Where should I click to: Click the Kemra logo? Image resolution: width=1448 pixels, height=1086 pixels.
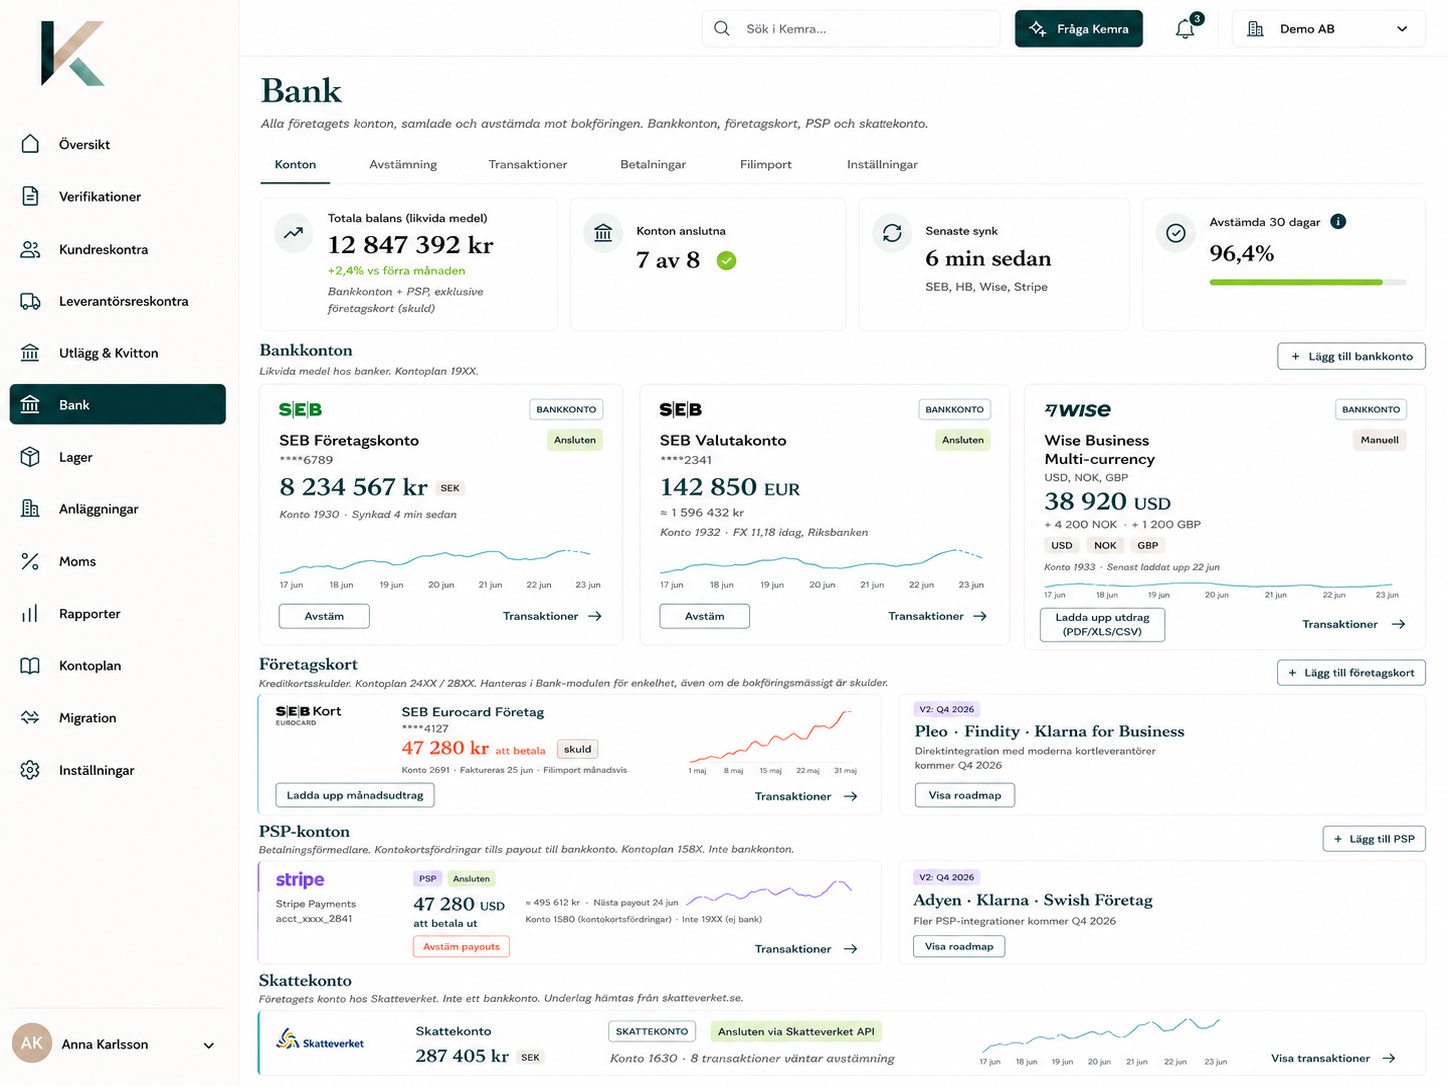pyautogui.click(x=72, y=54)
